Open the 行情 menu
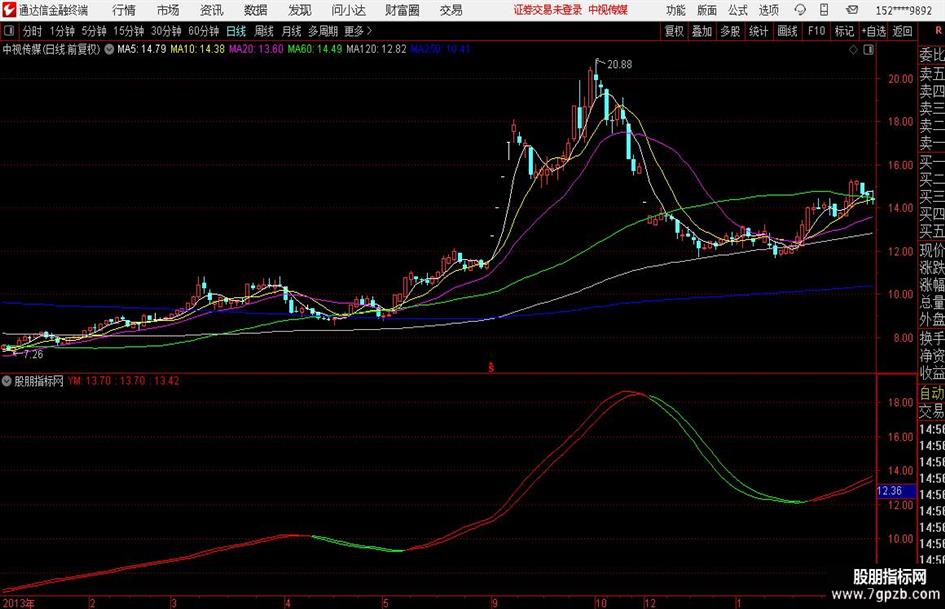 click(x=124, y=10)
